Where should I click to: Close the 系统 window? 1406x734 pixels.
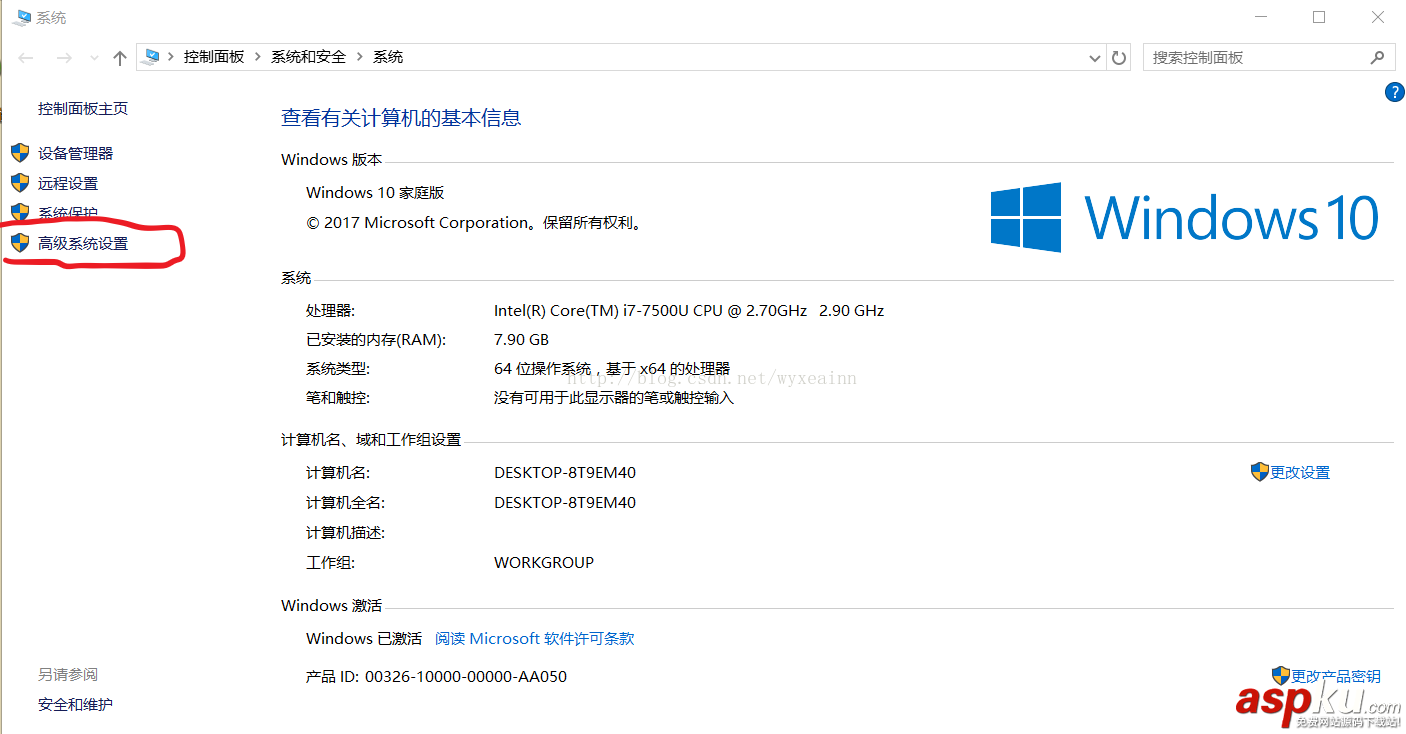(1377, 17)
